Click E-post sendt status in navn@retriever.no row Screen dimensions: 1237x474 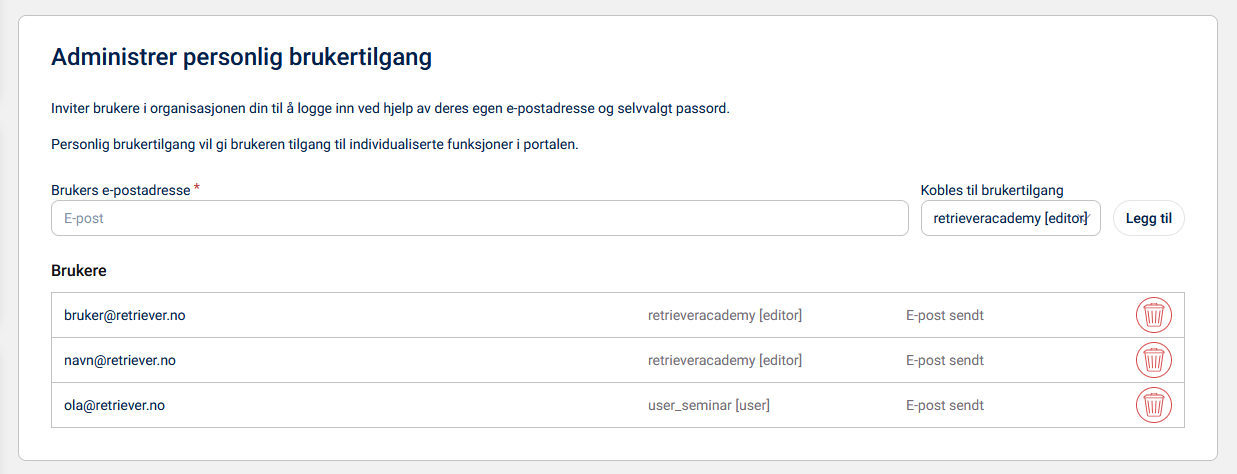tap(944, 360)
